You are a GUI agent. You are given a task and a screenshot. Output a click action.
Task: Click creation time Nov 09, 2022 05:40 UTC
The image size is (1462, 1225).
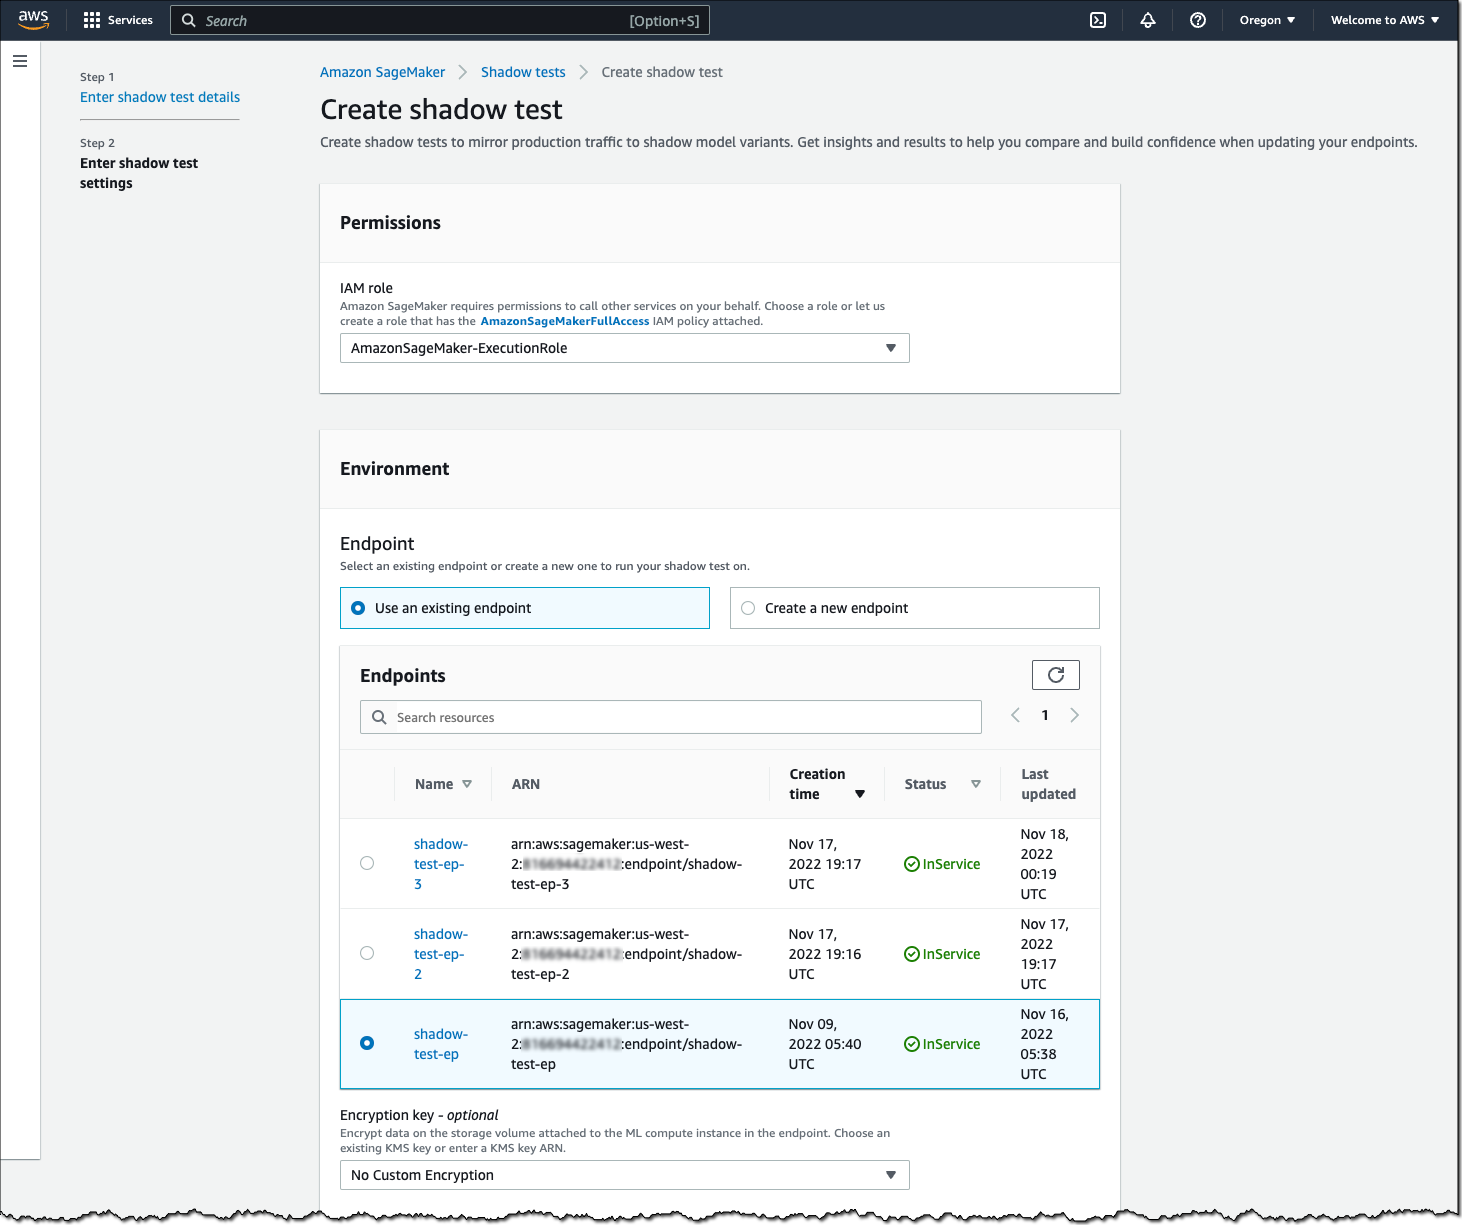[x=825, y=1044]
